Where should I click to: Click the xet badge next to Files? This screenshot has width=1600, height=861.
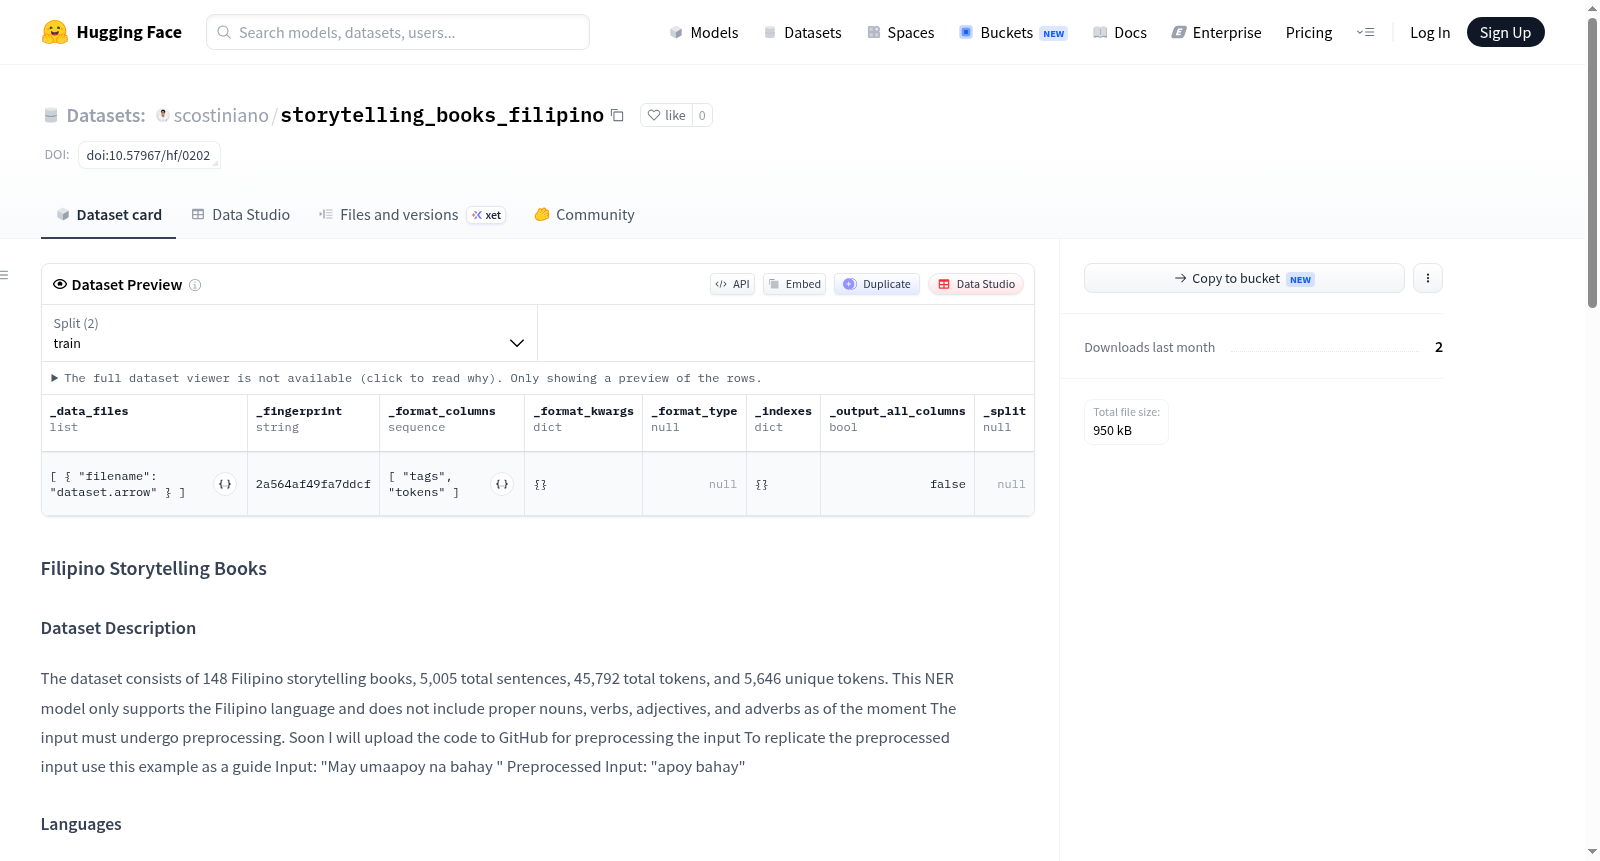[486, 215]
